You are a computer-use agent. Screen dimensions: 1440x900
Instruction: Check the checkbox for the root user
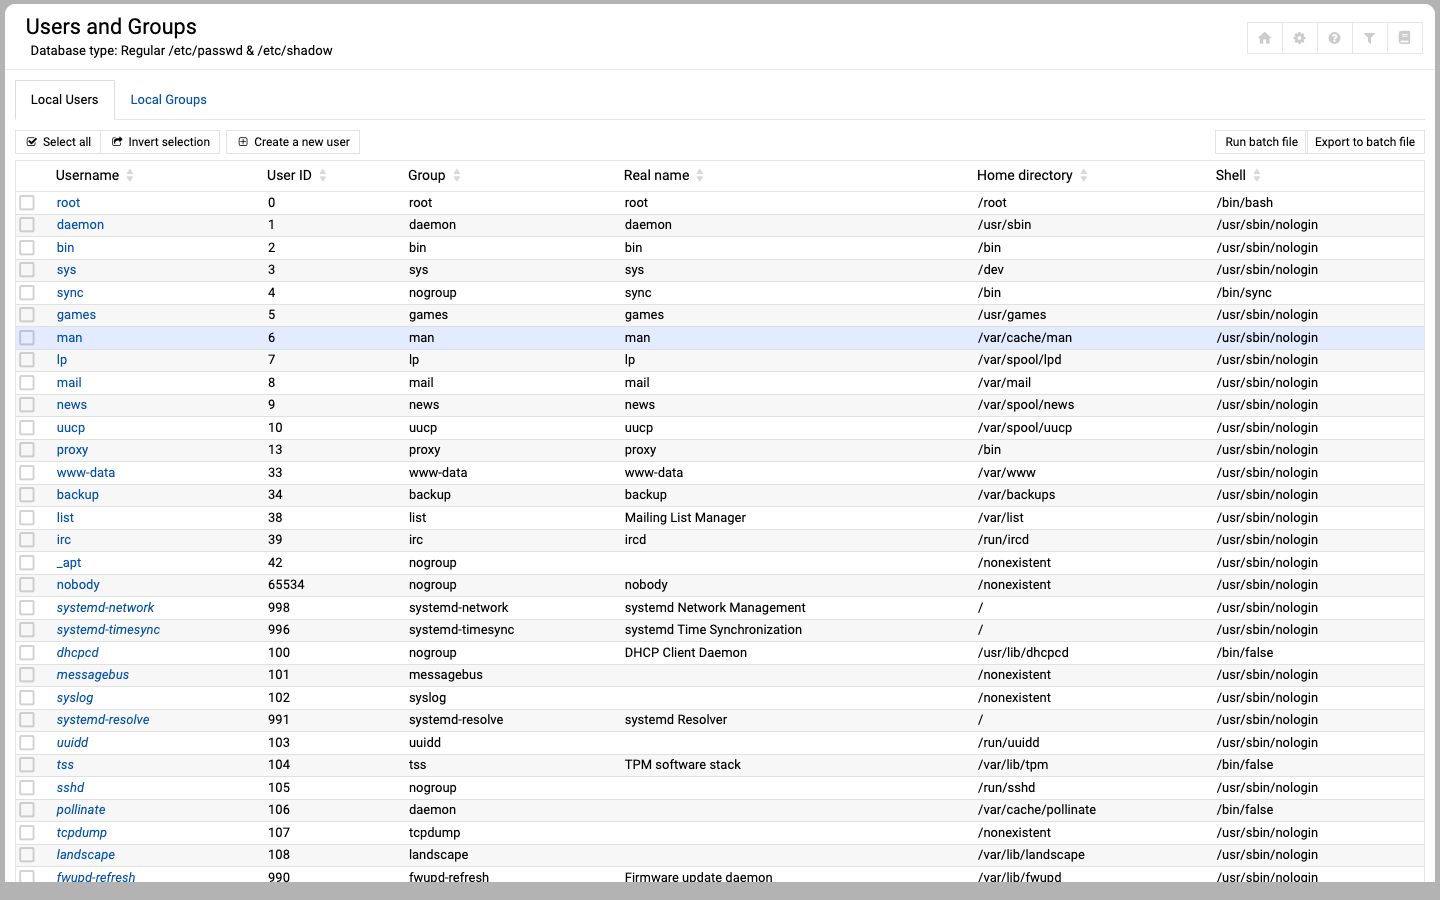27,203
